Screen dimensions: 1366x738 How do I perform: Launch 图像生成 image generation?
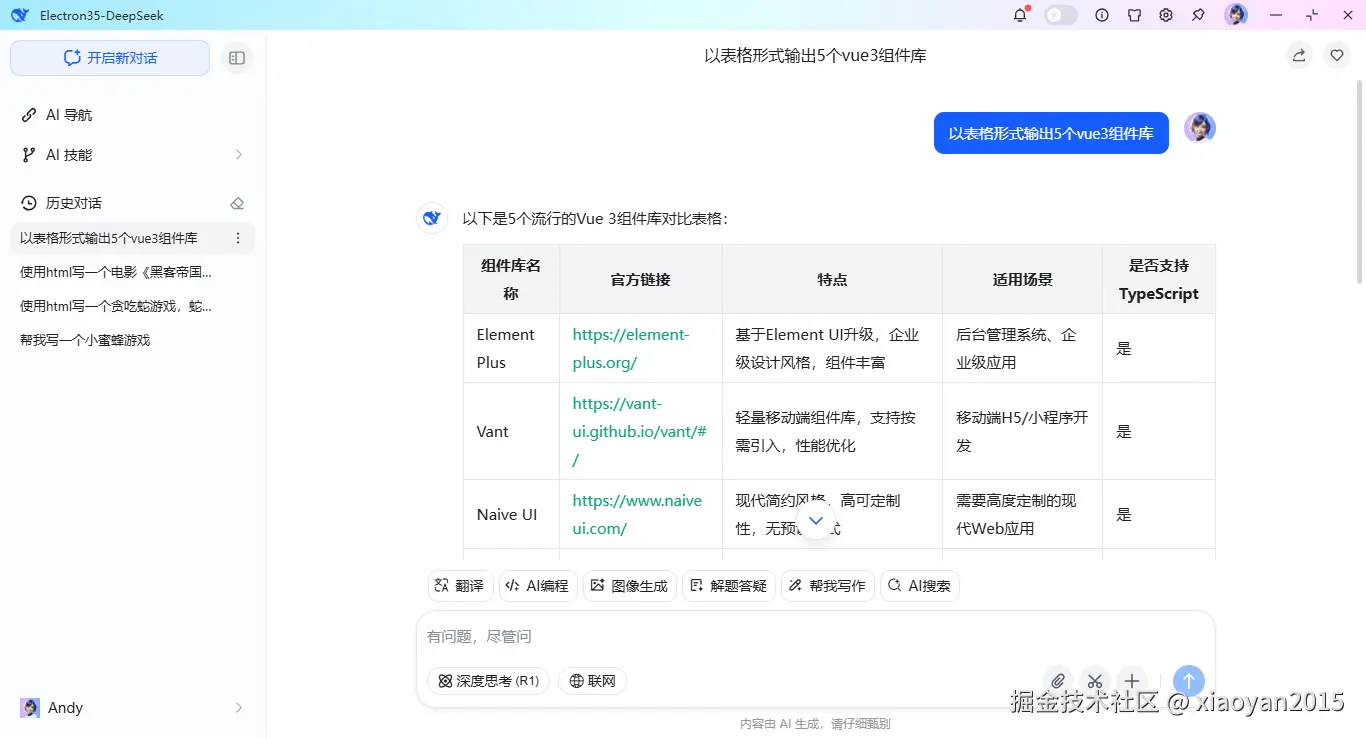pyautogui.click(x=630, y=586)
